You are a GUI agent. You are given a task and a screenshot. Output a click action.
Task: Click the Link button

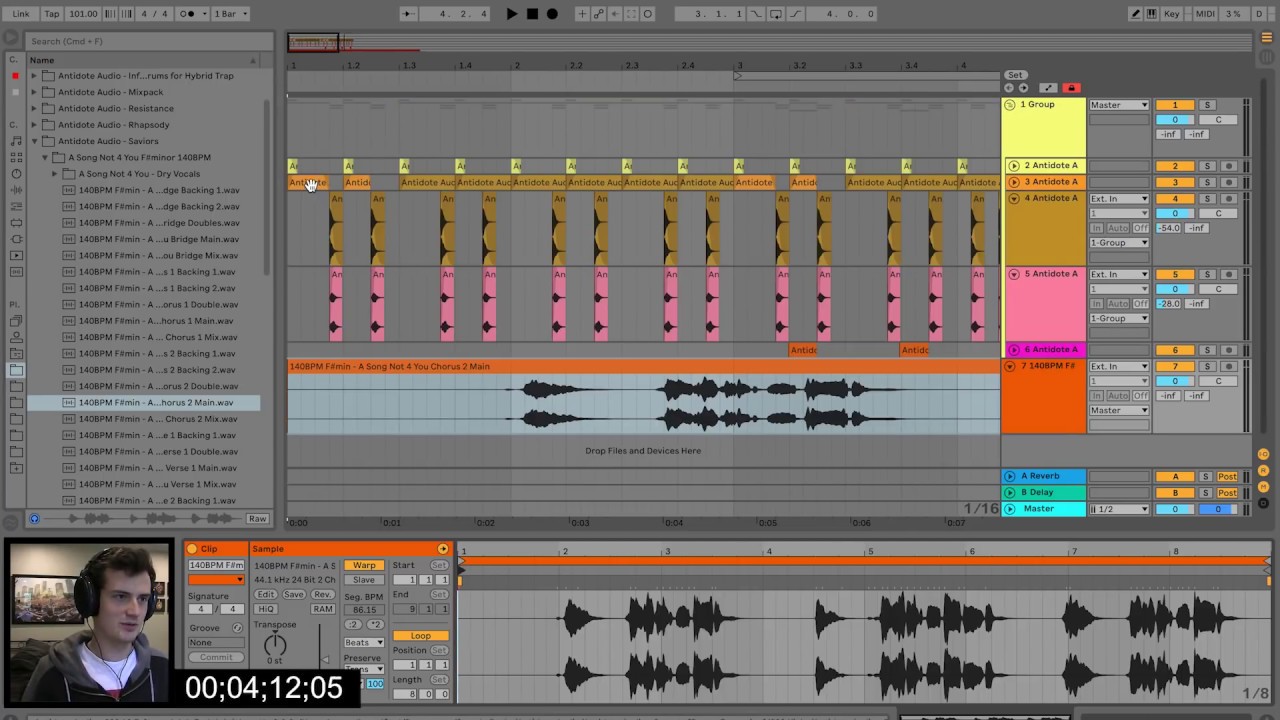click(21, 14)
